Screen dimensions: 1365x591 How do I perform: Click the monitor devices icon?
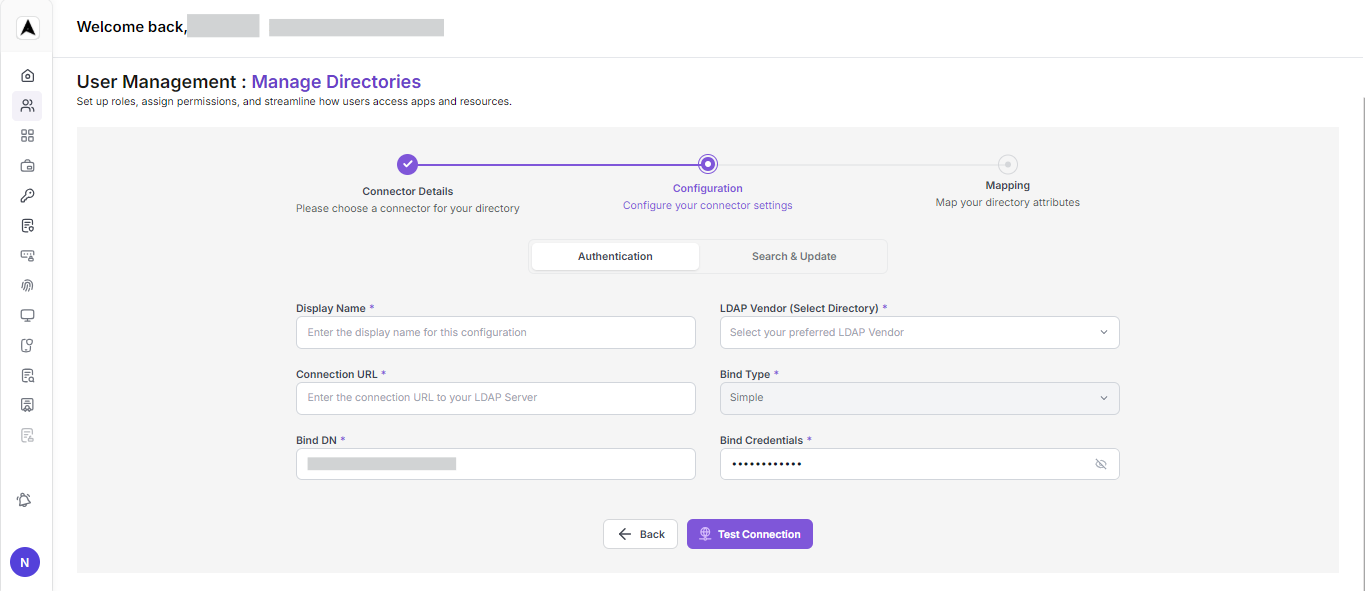27,315
